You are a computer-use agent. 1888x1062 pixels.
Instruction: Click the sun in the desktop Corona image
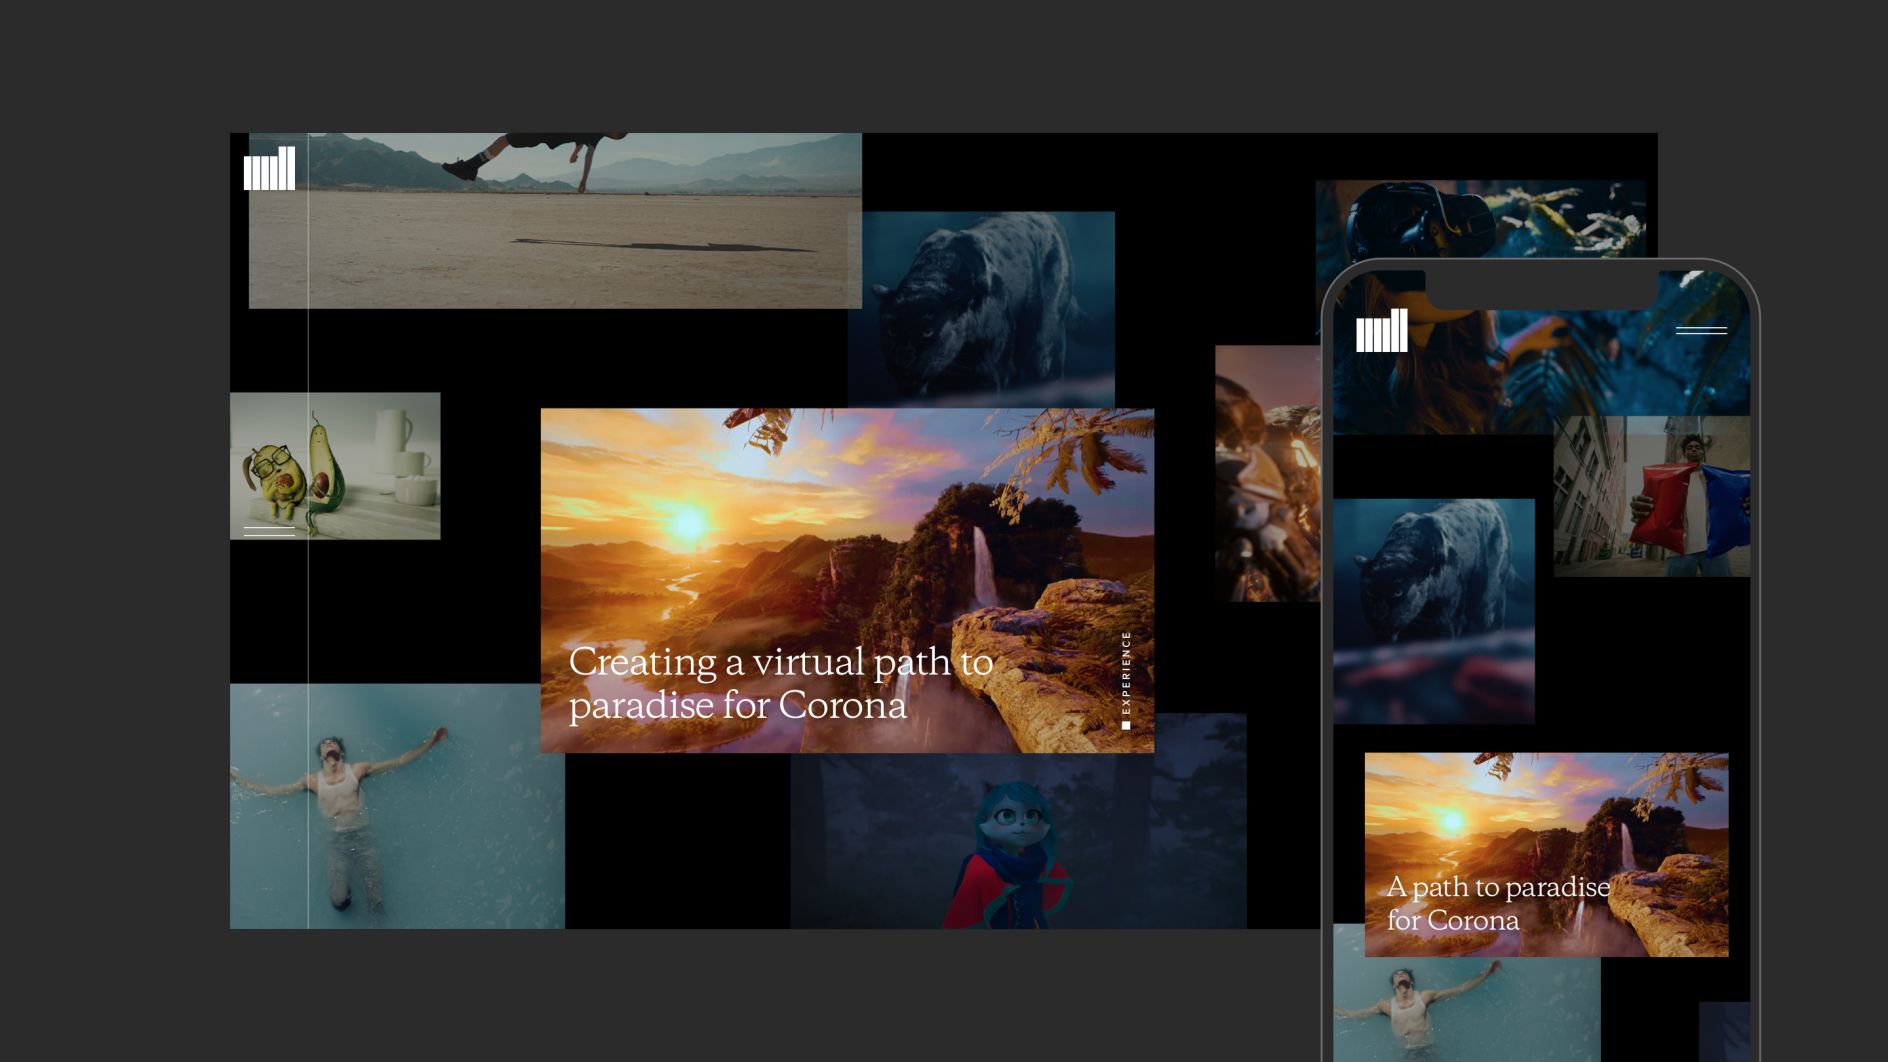[x=689, y=523]
